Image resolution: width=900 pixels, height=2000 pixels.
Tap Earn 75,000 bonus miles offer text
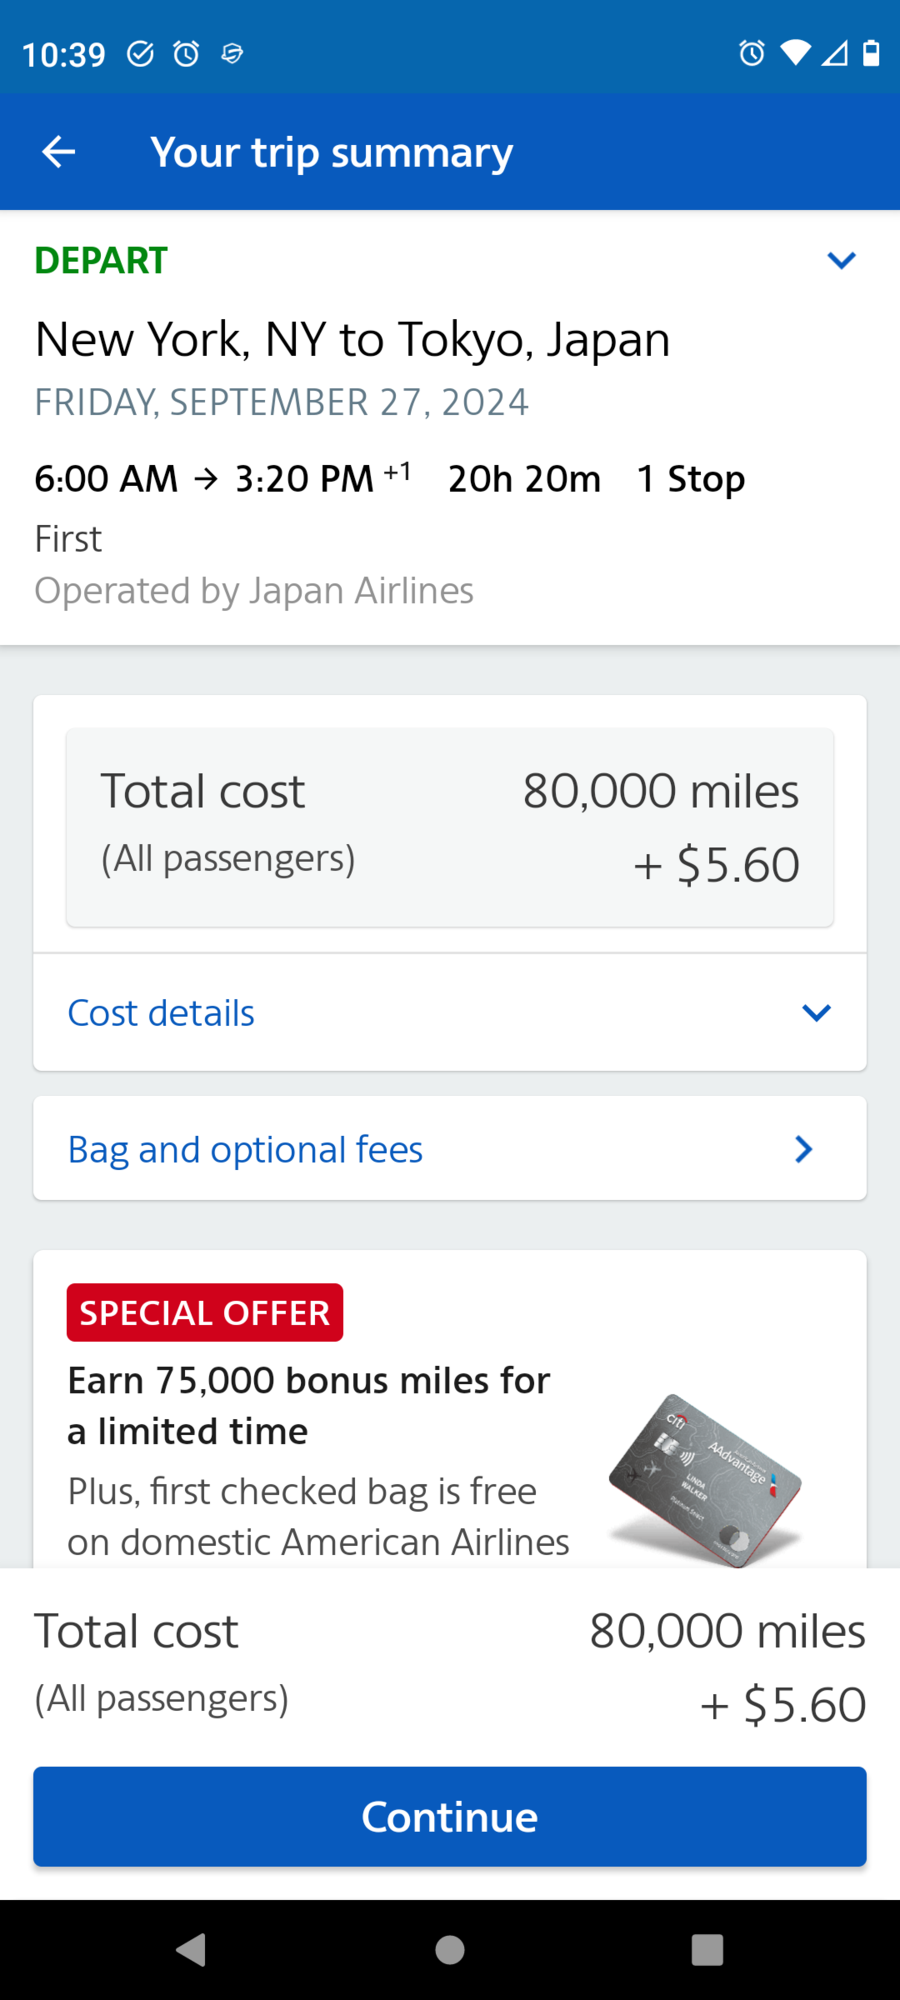click(309, 1405)
